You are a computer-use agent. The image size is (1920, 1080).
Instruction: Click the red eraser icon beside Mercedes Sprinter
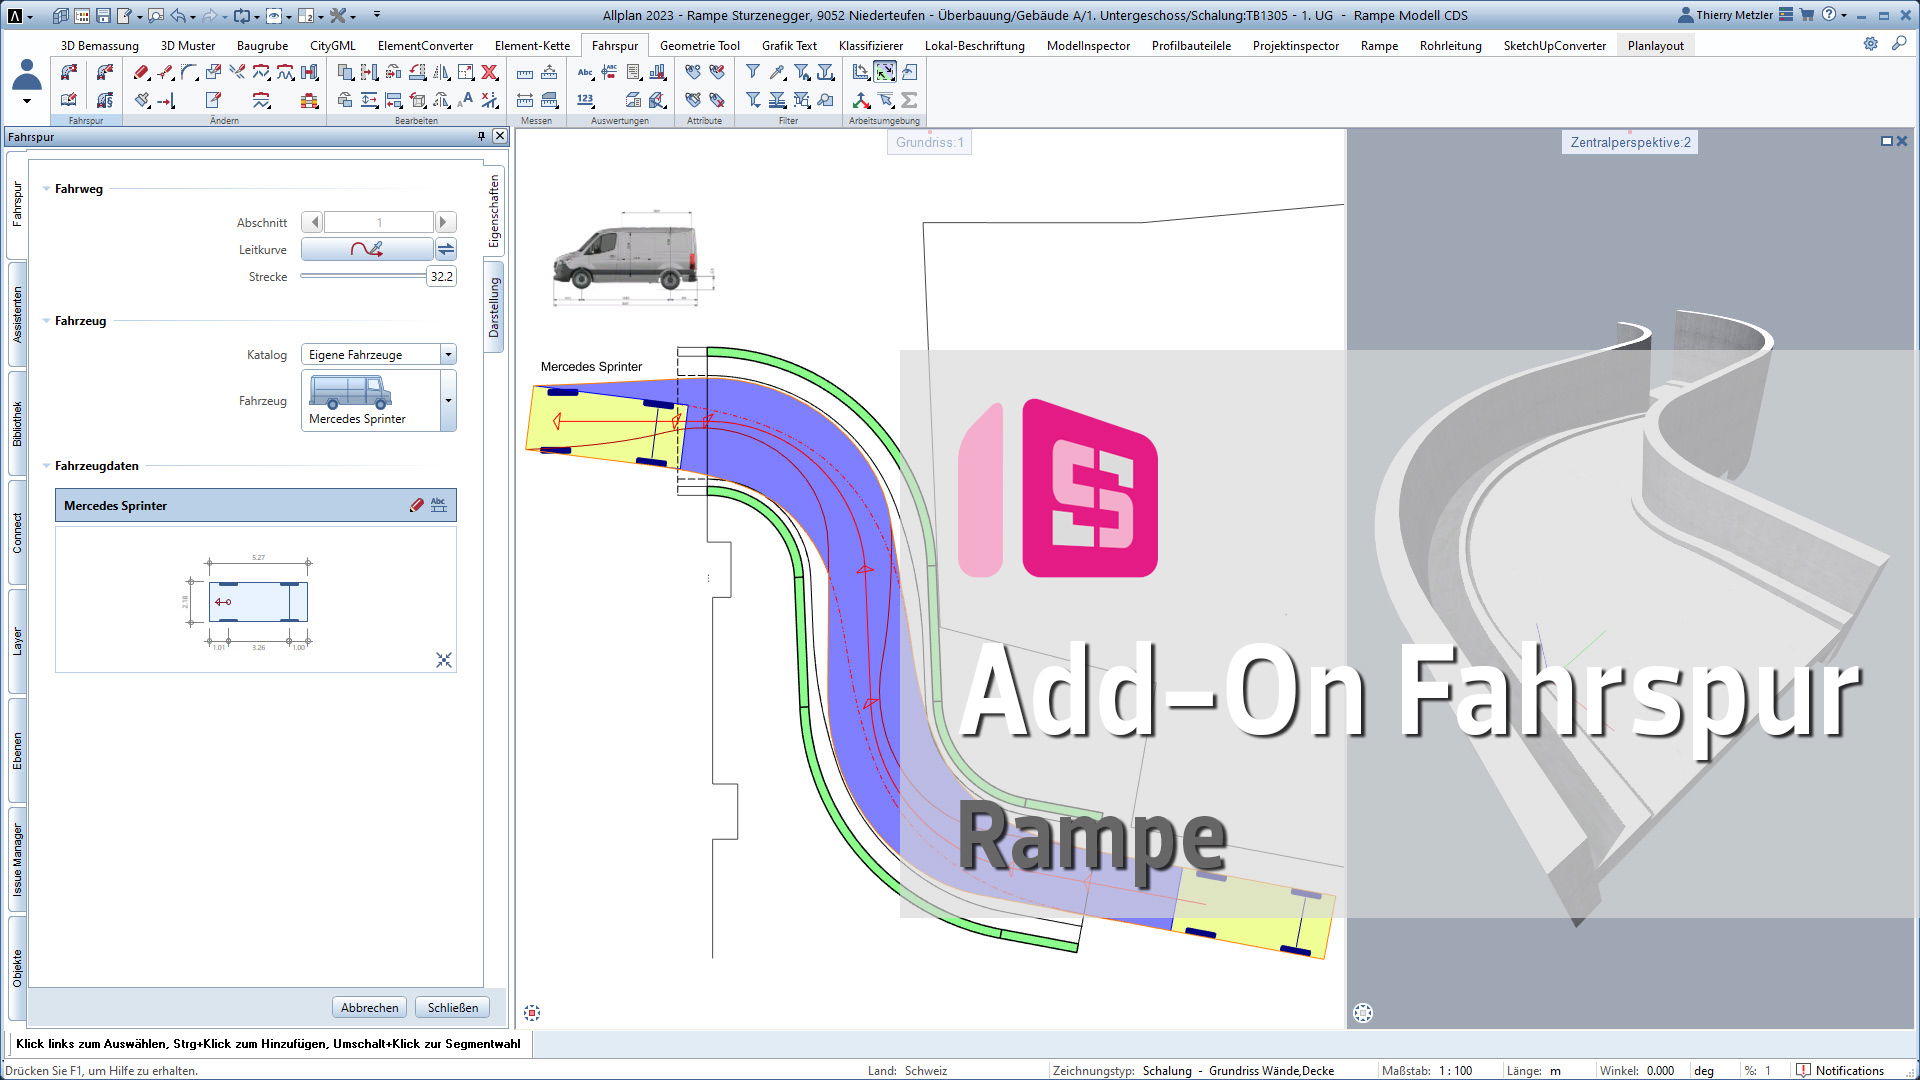(417, 505)
